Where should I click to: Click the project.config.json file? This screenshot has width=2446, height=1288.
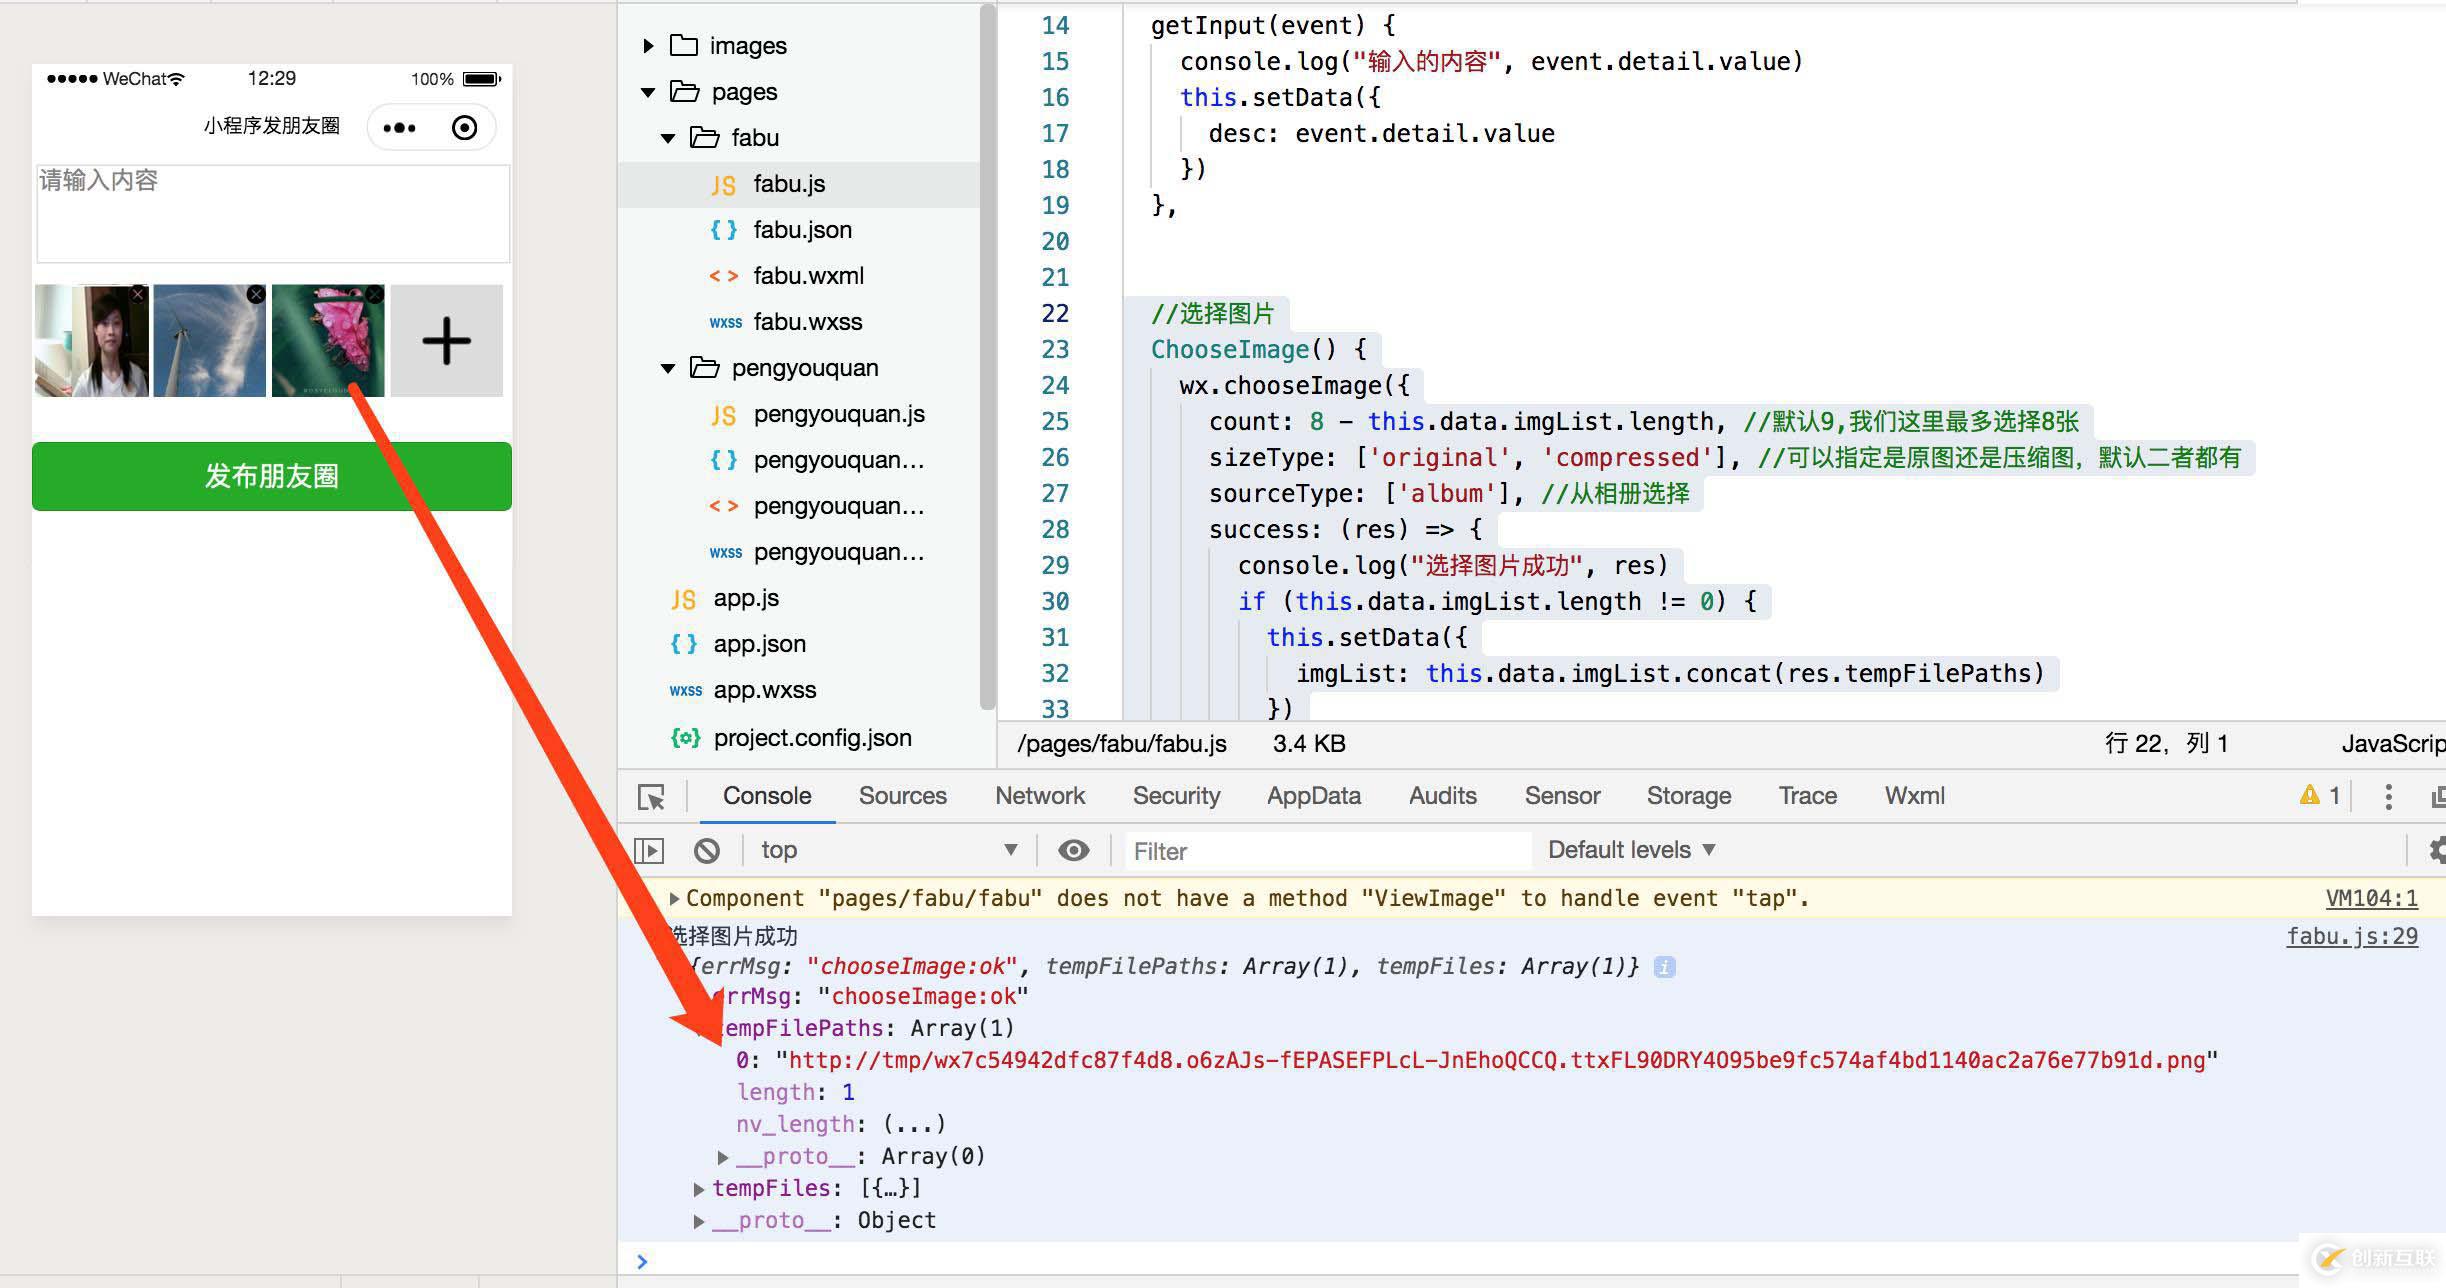[x=806, y=738]
